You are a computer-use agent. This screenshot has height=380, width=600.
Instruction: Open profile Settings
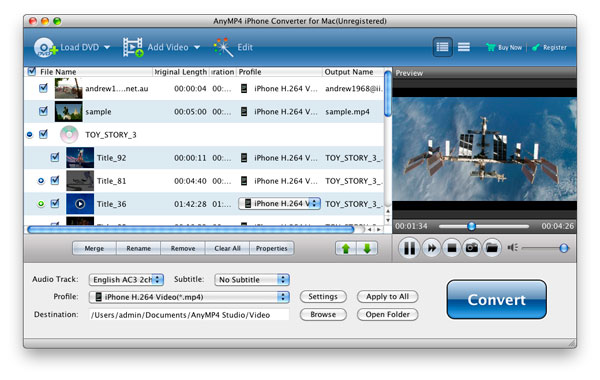pyautogui.click(x=323, y=297)
